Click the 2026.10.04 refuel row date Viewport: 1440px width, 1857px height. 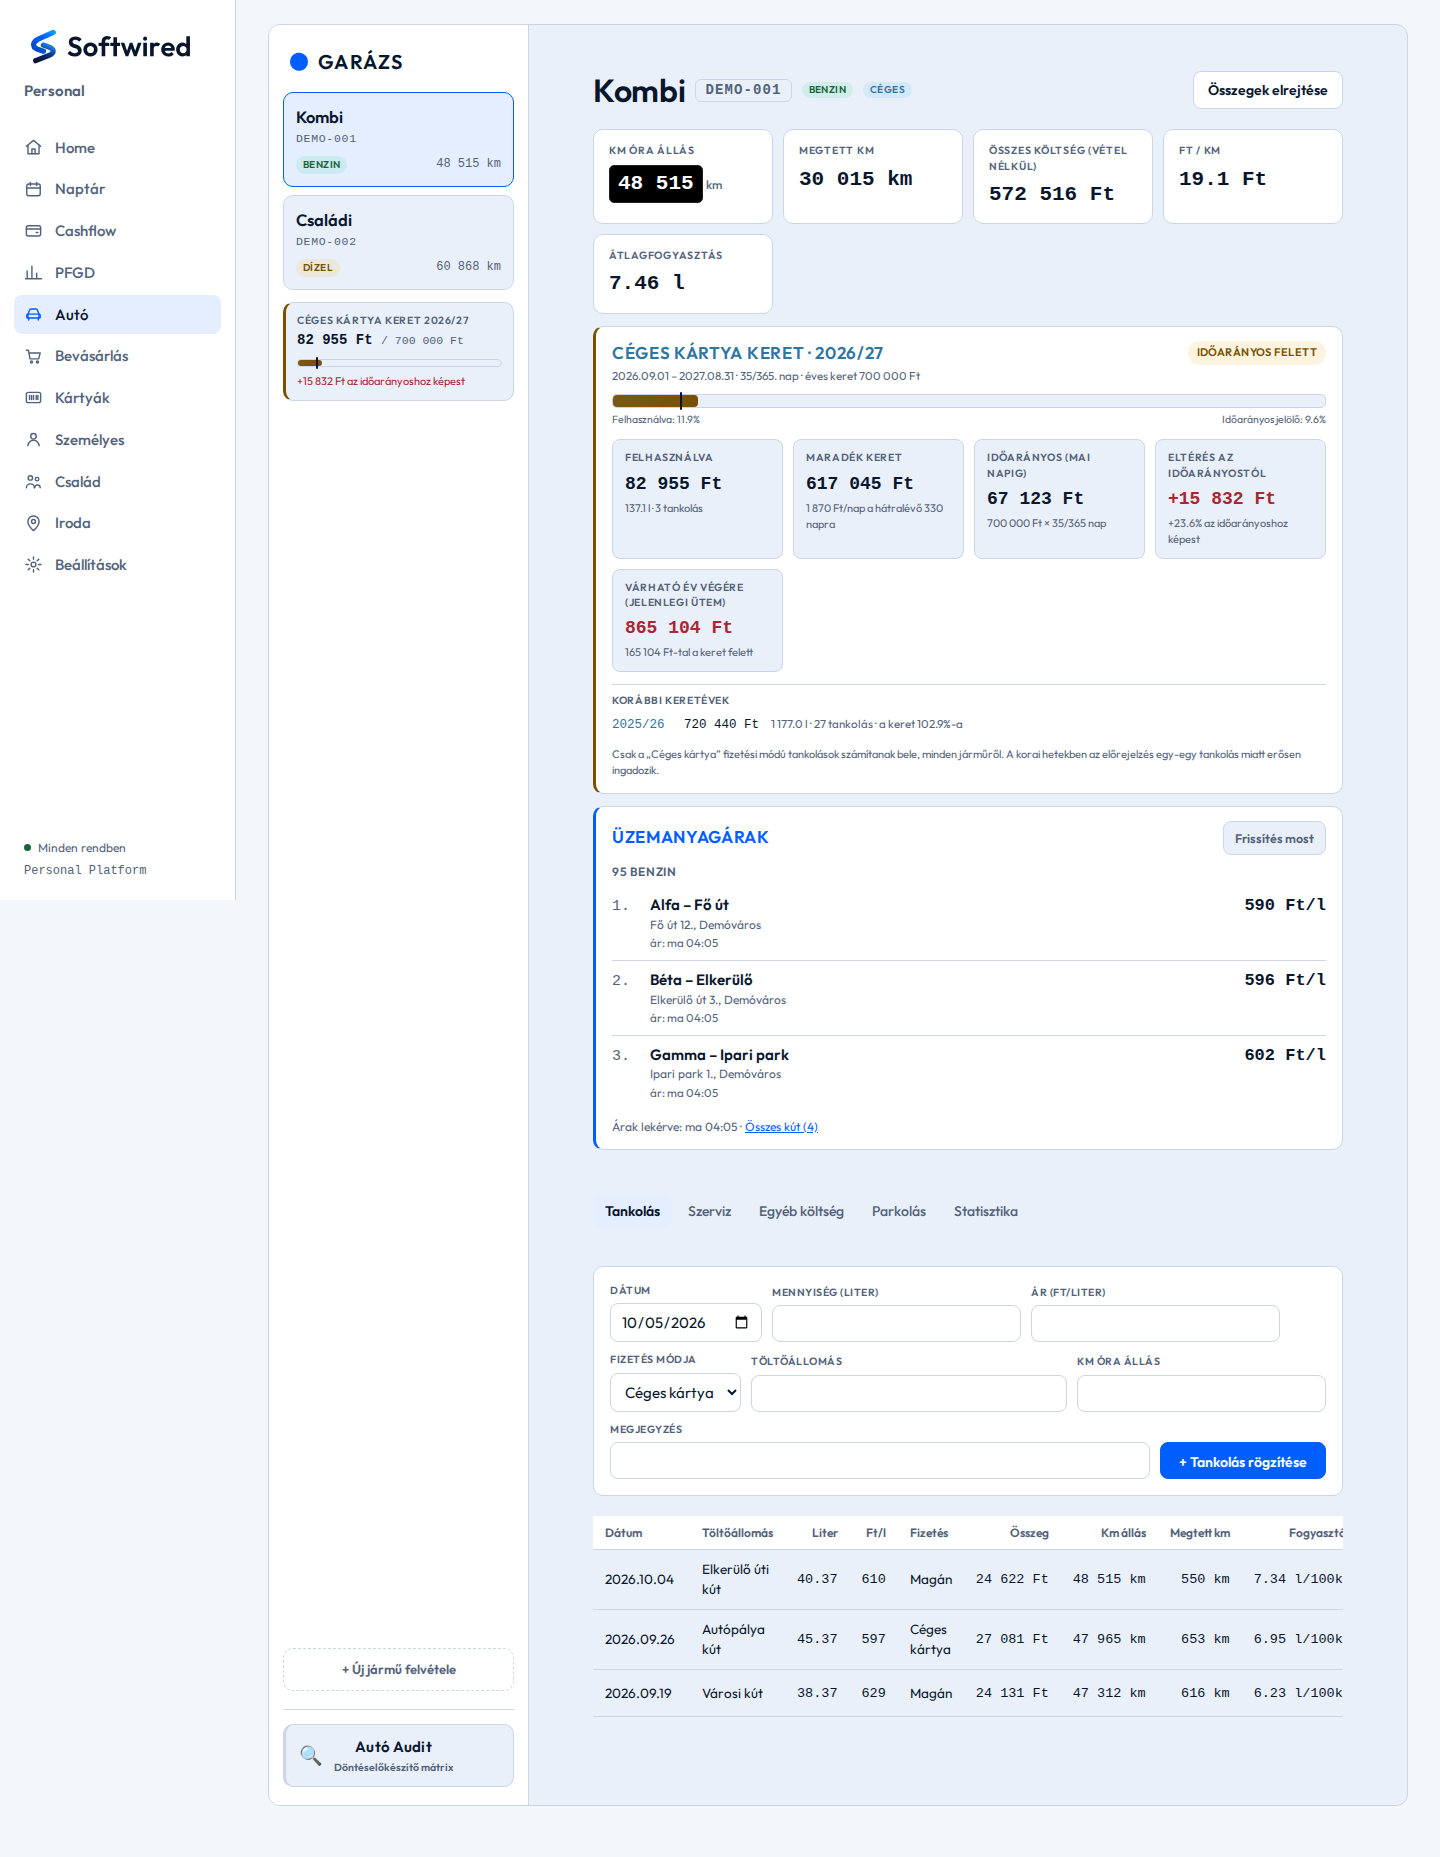tap(639, 1580)
